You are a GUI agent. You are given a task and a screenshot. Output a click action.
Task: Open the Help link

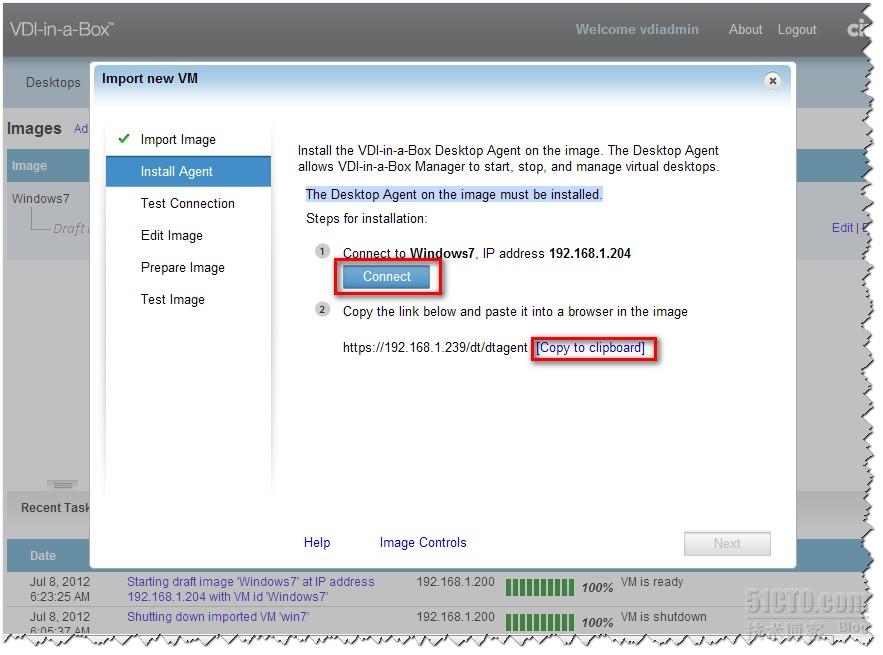[317, 542]
